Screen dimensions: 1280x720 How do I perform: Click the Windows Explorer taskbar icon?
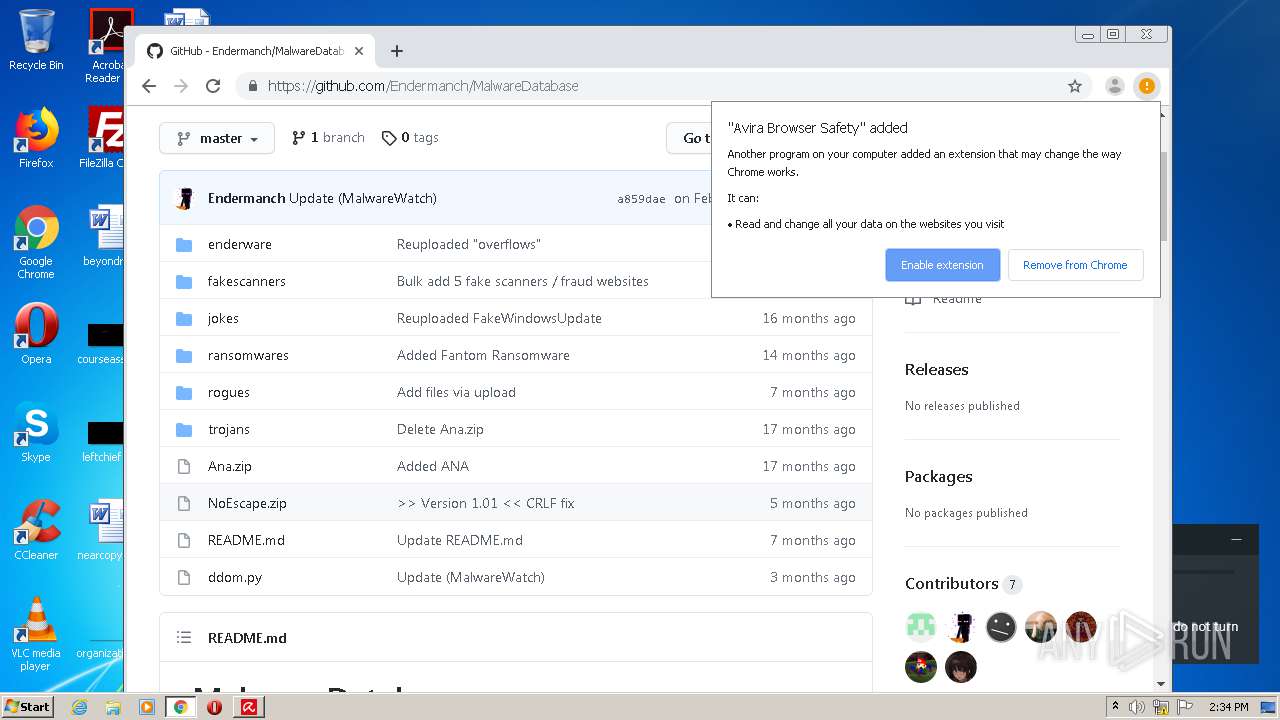[x=113, y=707]
